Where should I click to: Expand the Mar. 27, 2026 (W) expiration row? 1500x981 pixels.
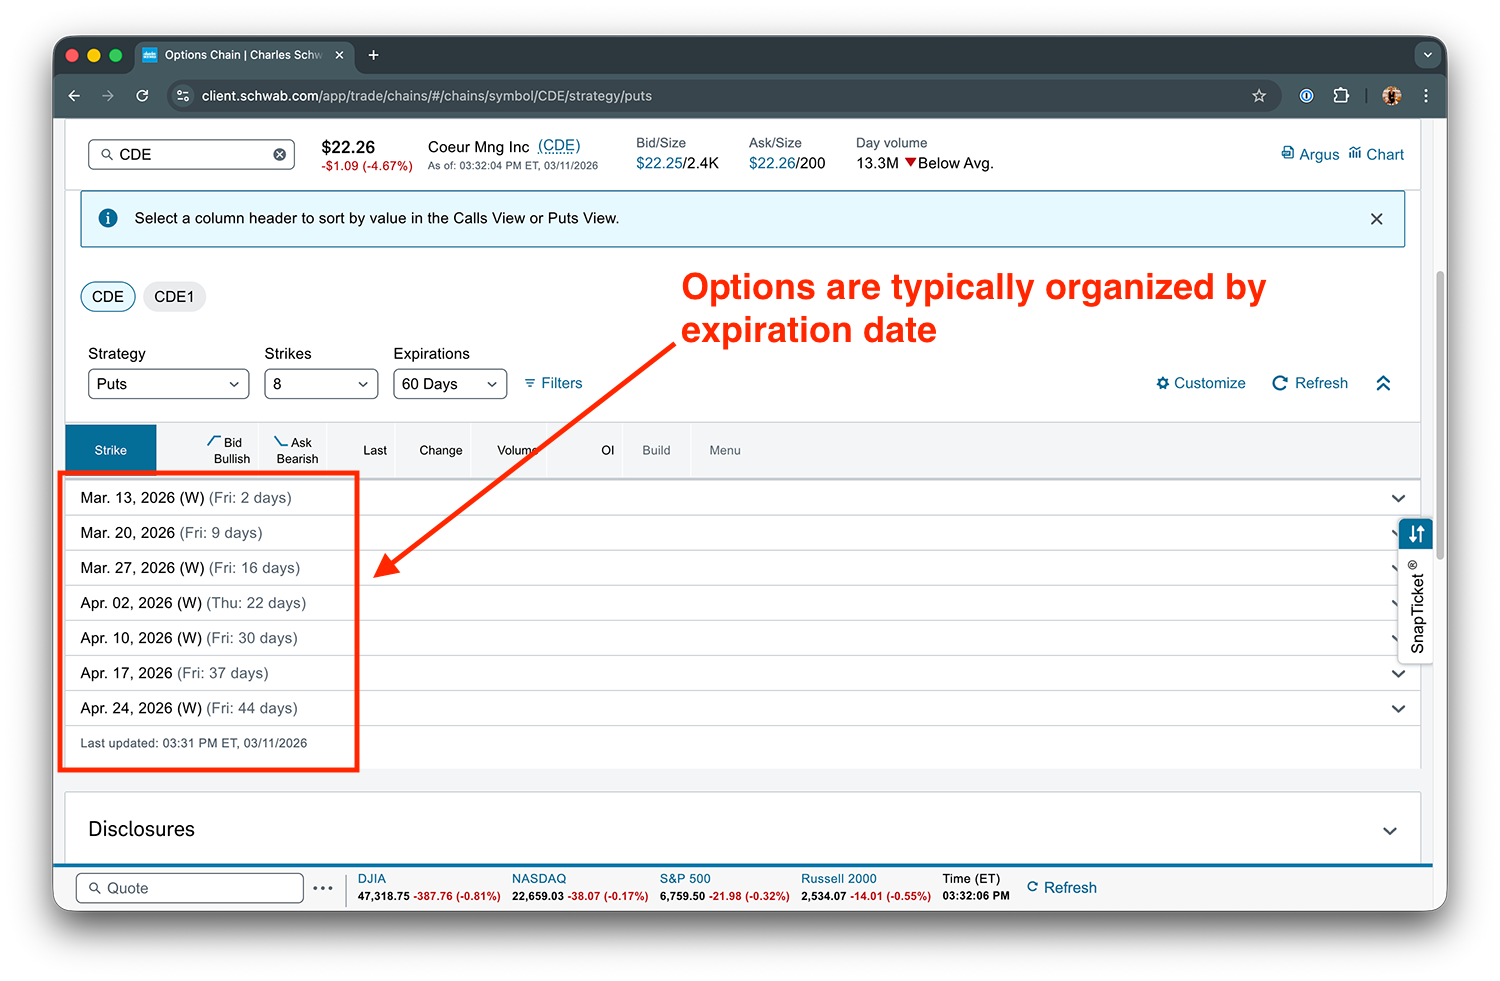pyautogui.click(x=742, y=568)
